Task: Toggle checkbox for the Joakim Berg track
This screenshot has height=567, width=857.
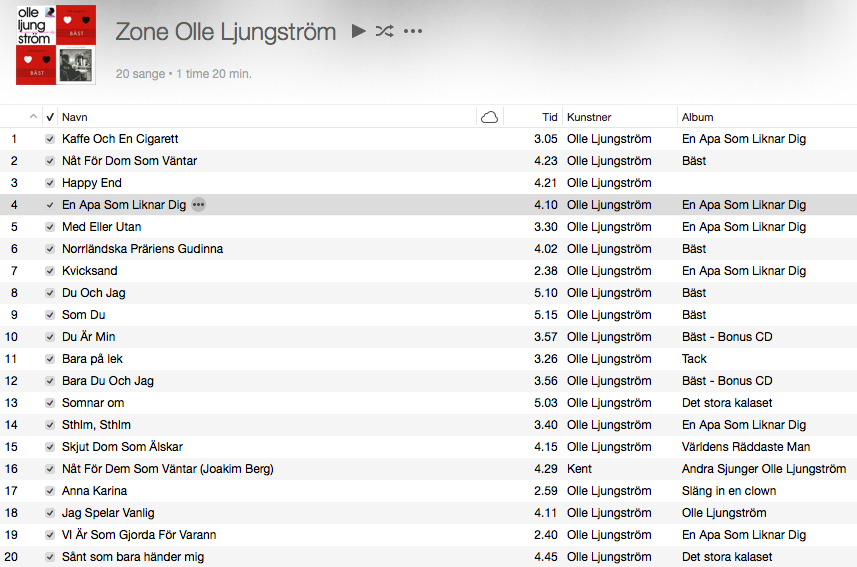Action: [x=50, y=469]
